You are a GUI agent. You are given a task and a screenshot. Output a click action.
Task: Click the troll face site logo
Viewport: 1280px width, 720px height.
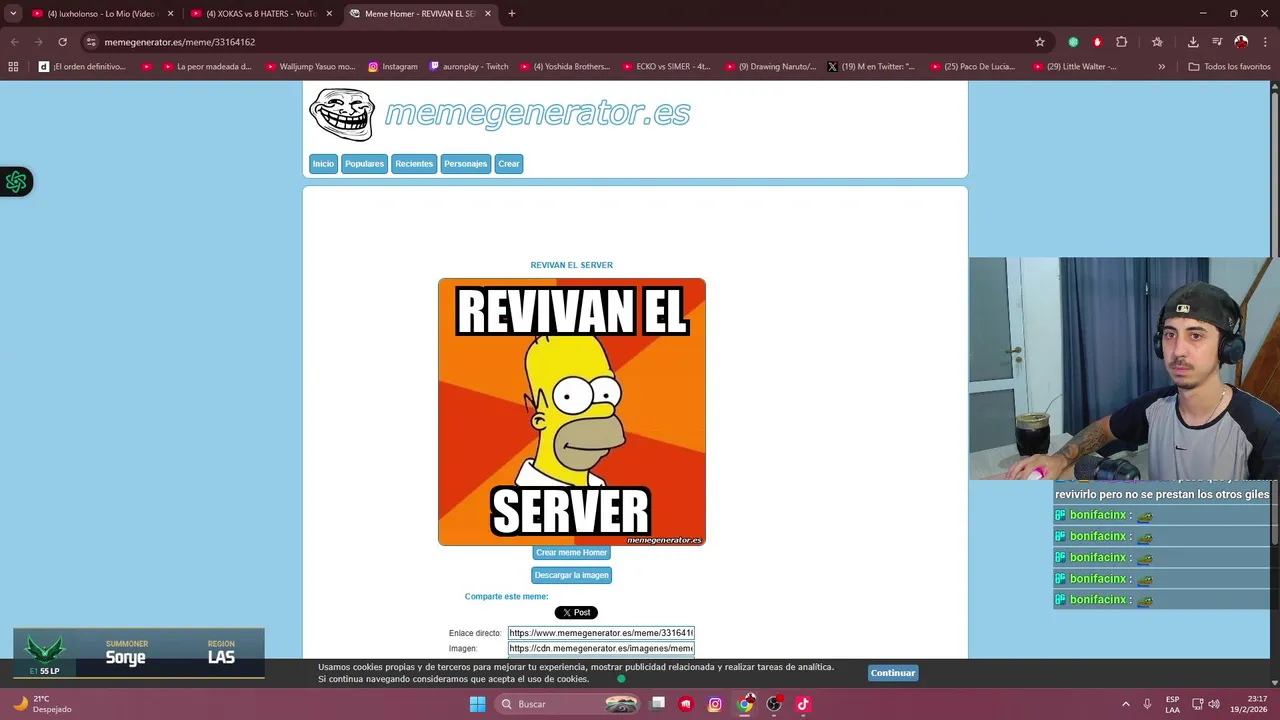[x=342, y=114]
